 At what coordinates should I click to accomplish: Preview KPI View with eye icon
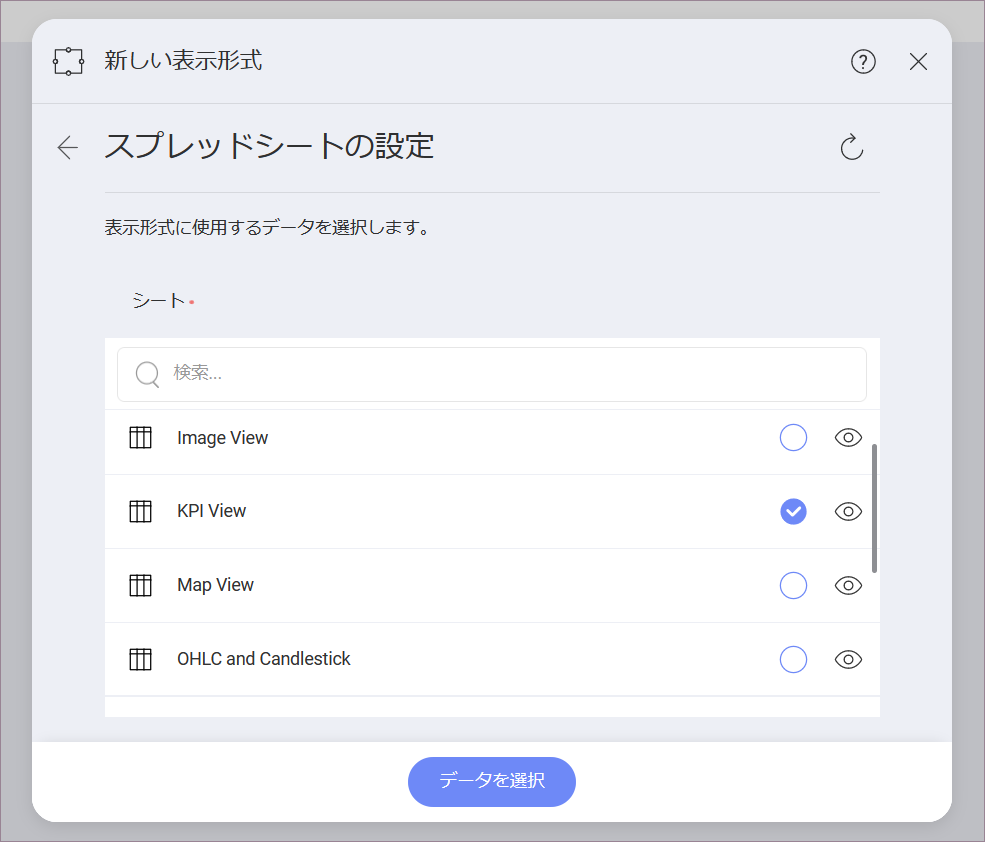coord(848,511)
